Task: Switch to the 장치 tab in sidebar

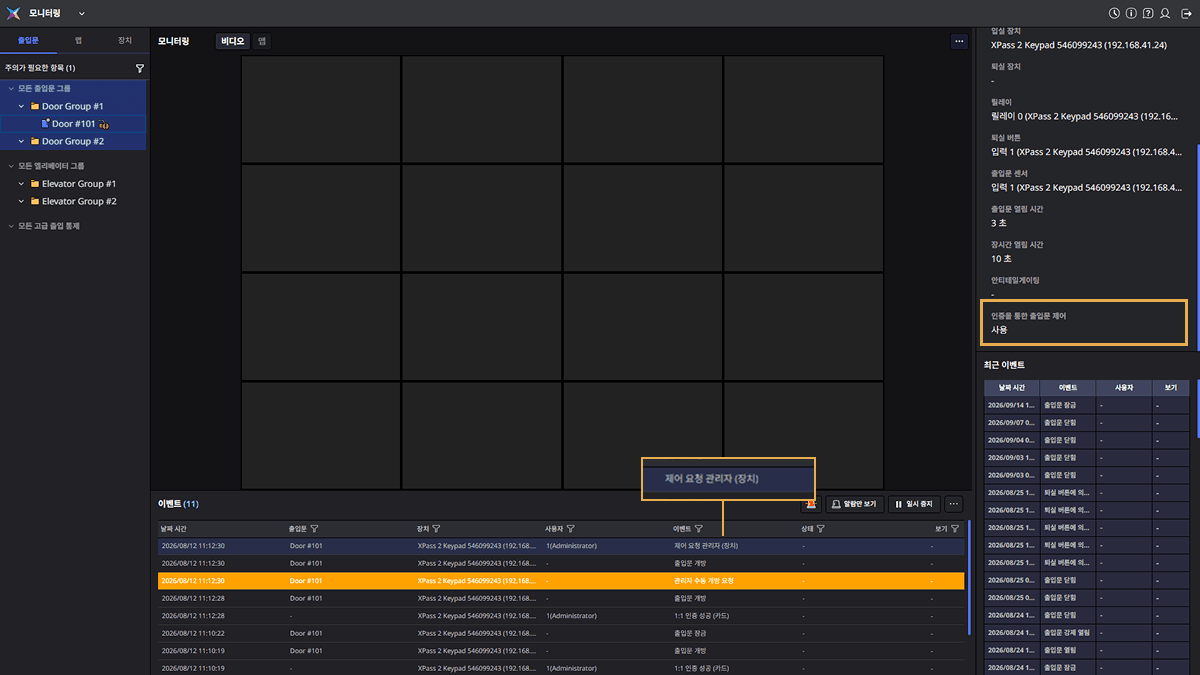Action: click(124, 41)
